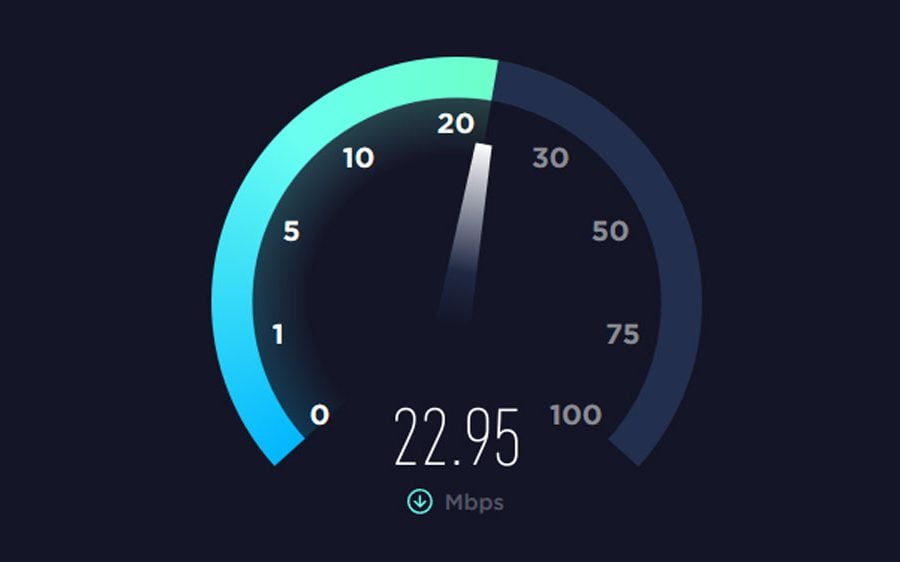Click the 50 mark on the gauge
This screenshot has height=562, width=900.
tap(610, 231)
